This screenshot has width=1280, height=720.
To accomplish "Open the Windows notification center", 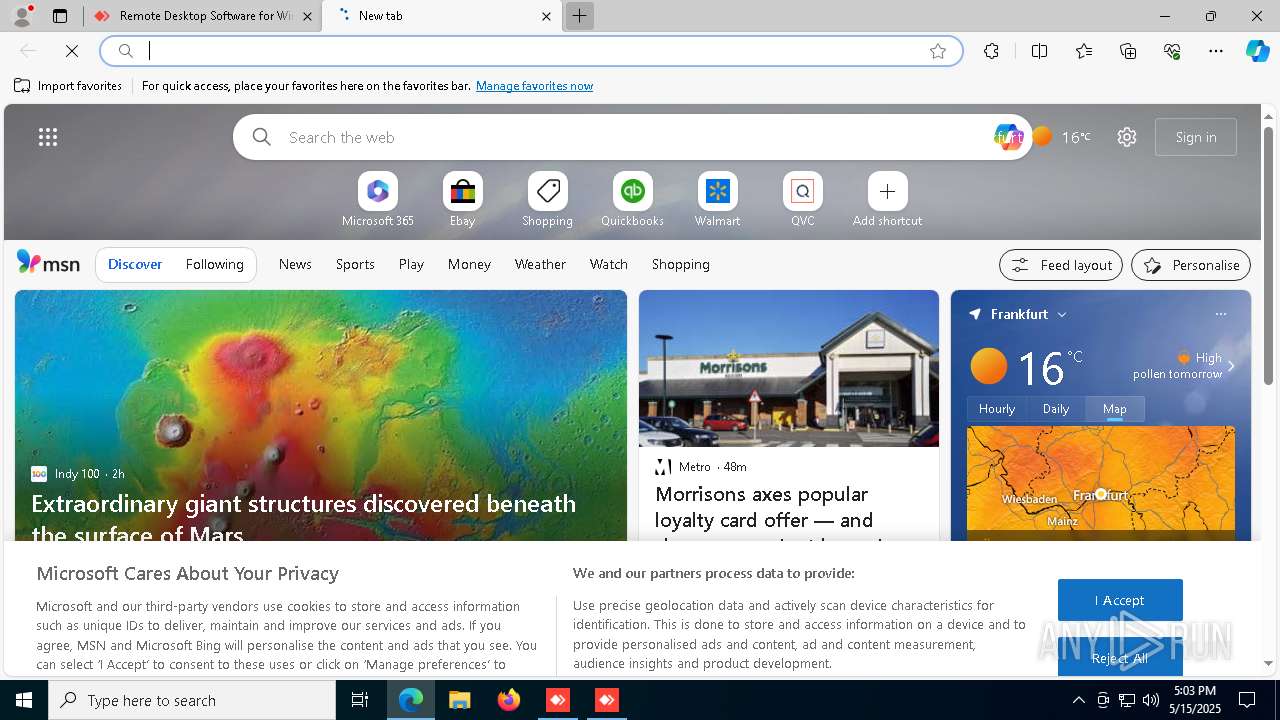I will [x=1248, y=700].
